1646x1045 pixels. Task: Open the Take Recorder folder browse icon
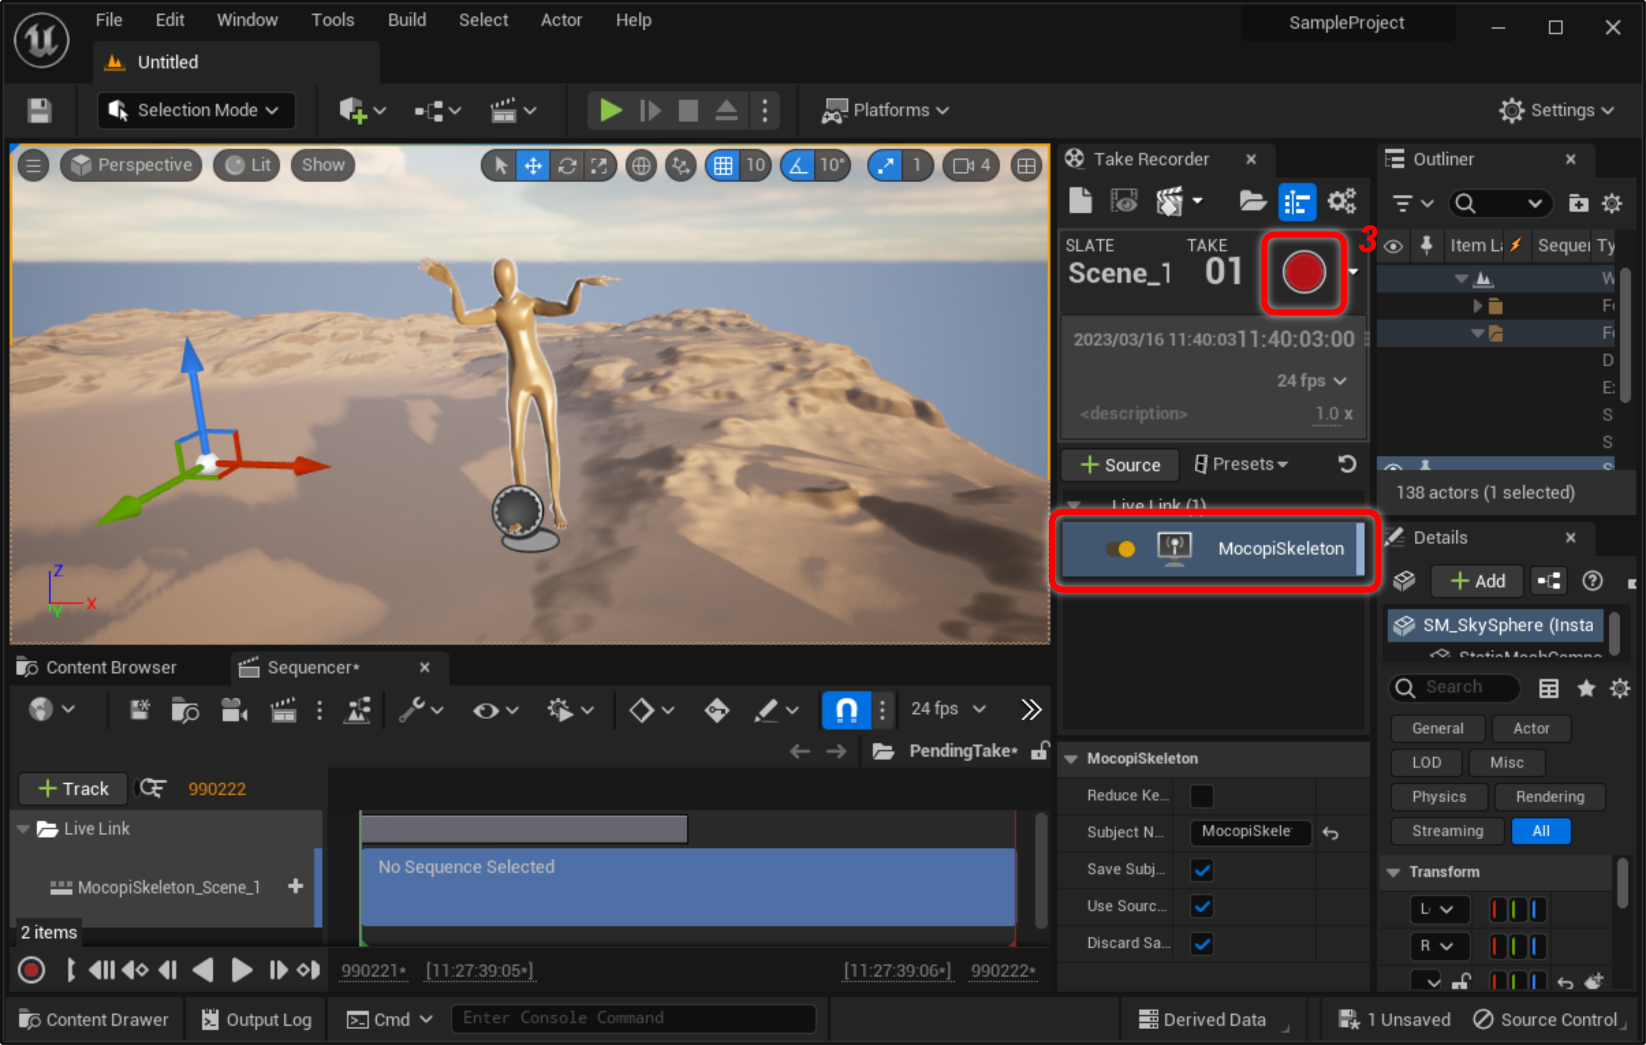(1252, 201)
